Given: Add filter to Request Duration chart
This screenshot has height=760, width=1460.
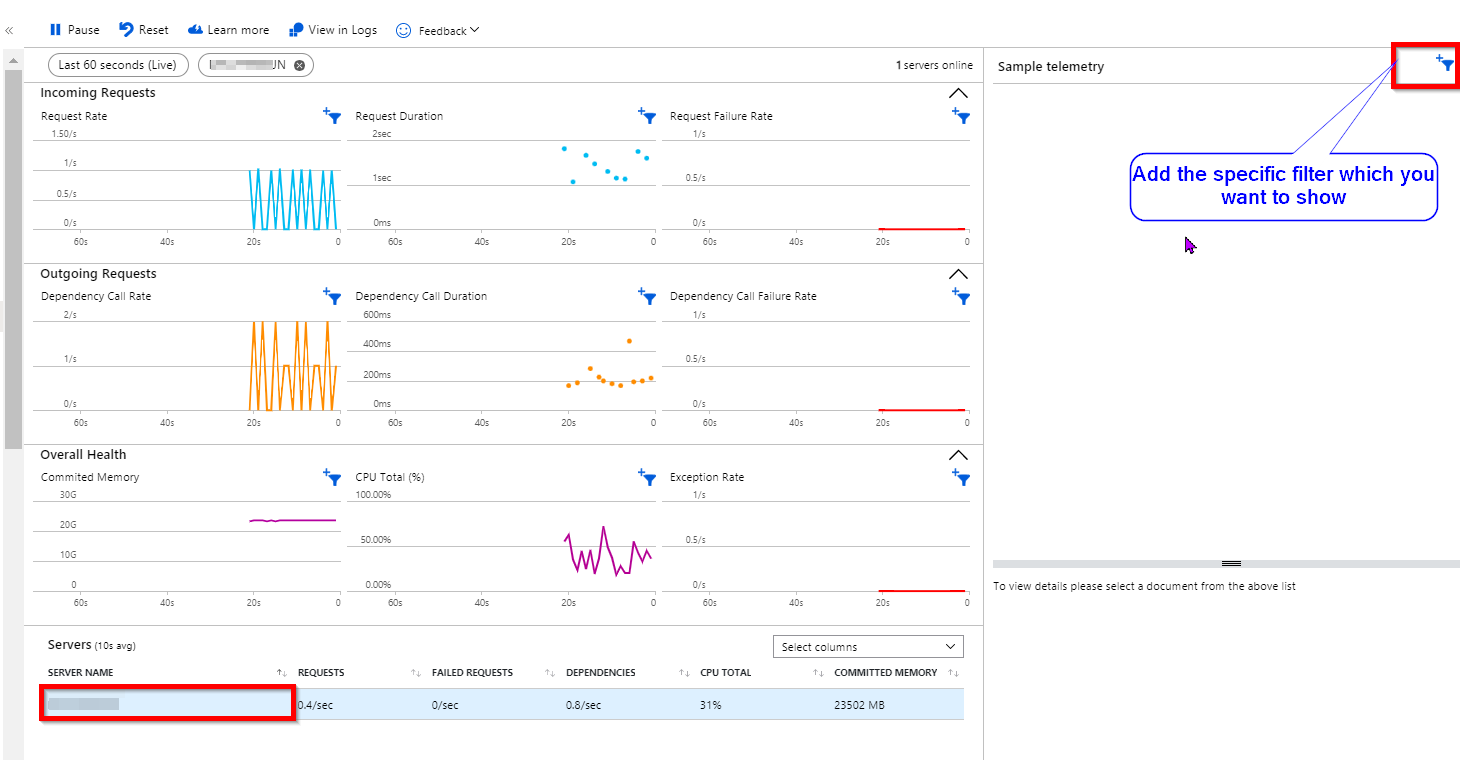Looking at the screenshot, I should tap(648, 116).
